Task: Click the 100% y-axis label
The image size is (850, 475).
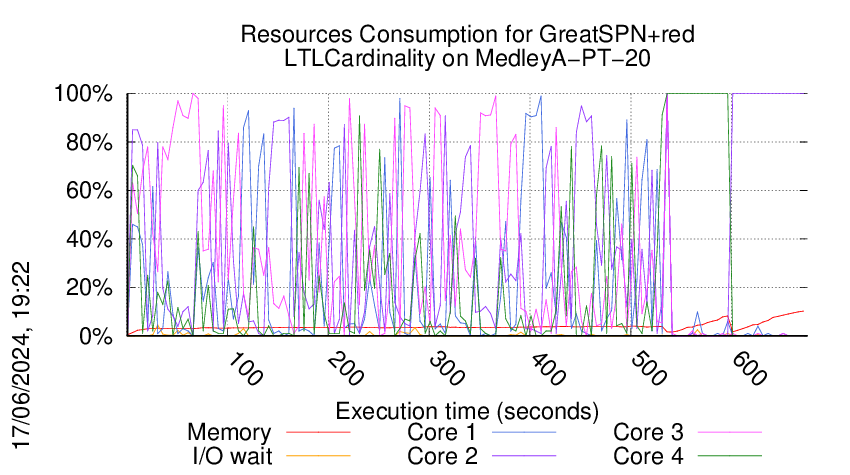Action: point(83,94)
